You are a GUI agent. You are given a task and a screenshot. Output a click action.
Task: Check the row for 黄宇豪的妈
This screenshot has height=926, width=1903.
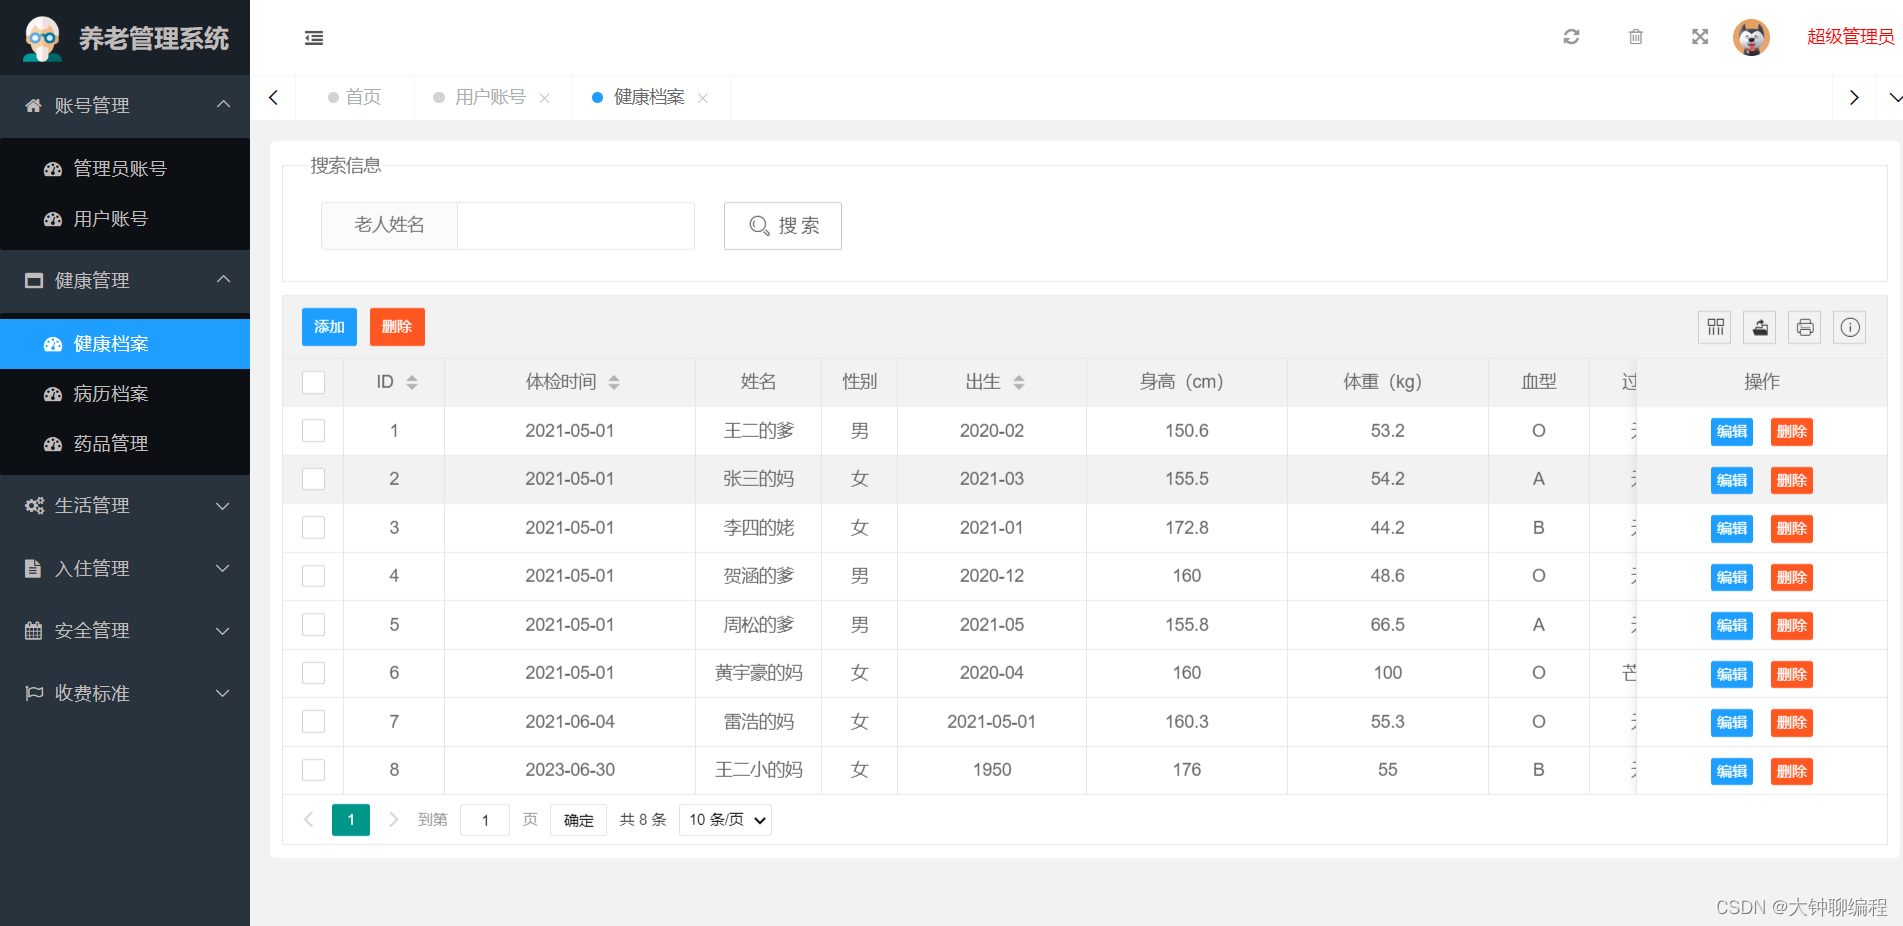pos(313,673)
